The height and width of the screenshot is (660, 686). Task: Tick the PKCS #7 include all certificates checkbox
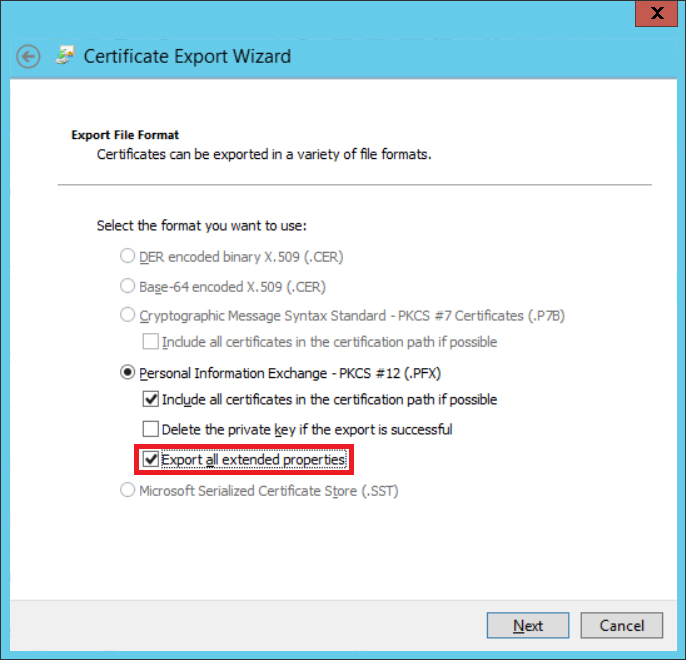tap(150, 342)
